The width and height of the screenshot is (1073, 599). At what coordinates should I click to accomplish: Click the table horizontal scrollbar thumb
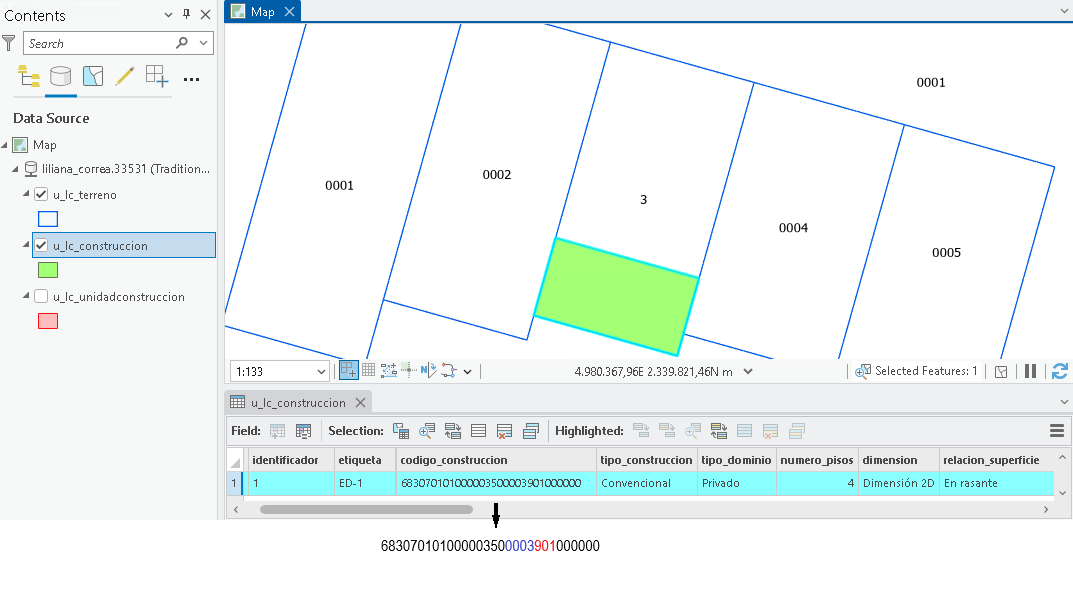click(x=366, y=509)
